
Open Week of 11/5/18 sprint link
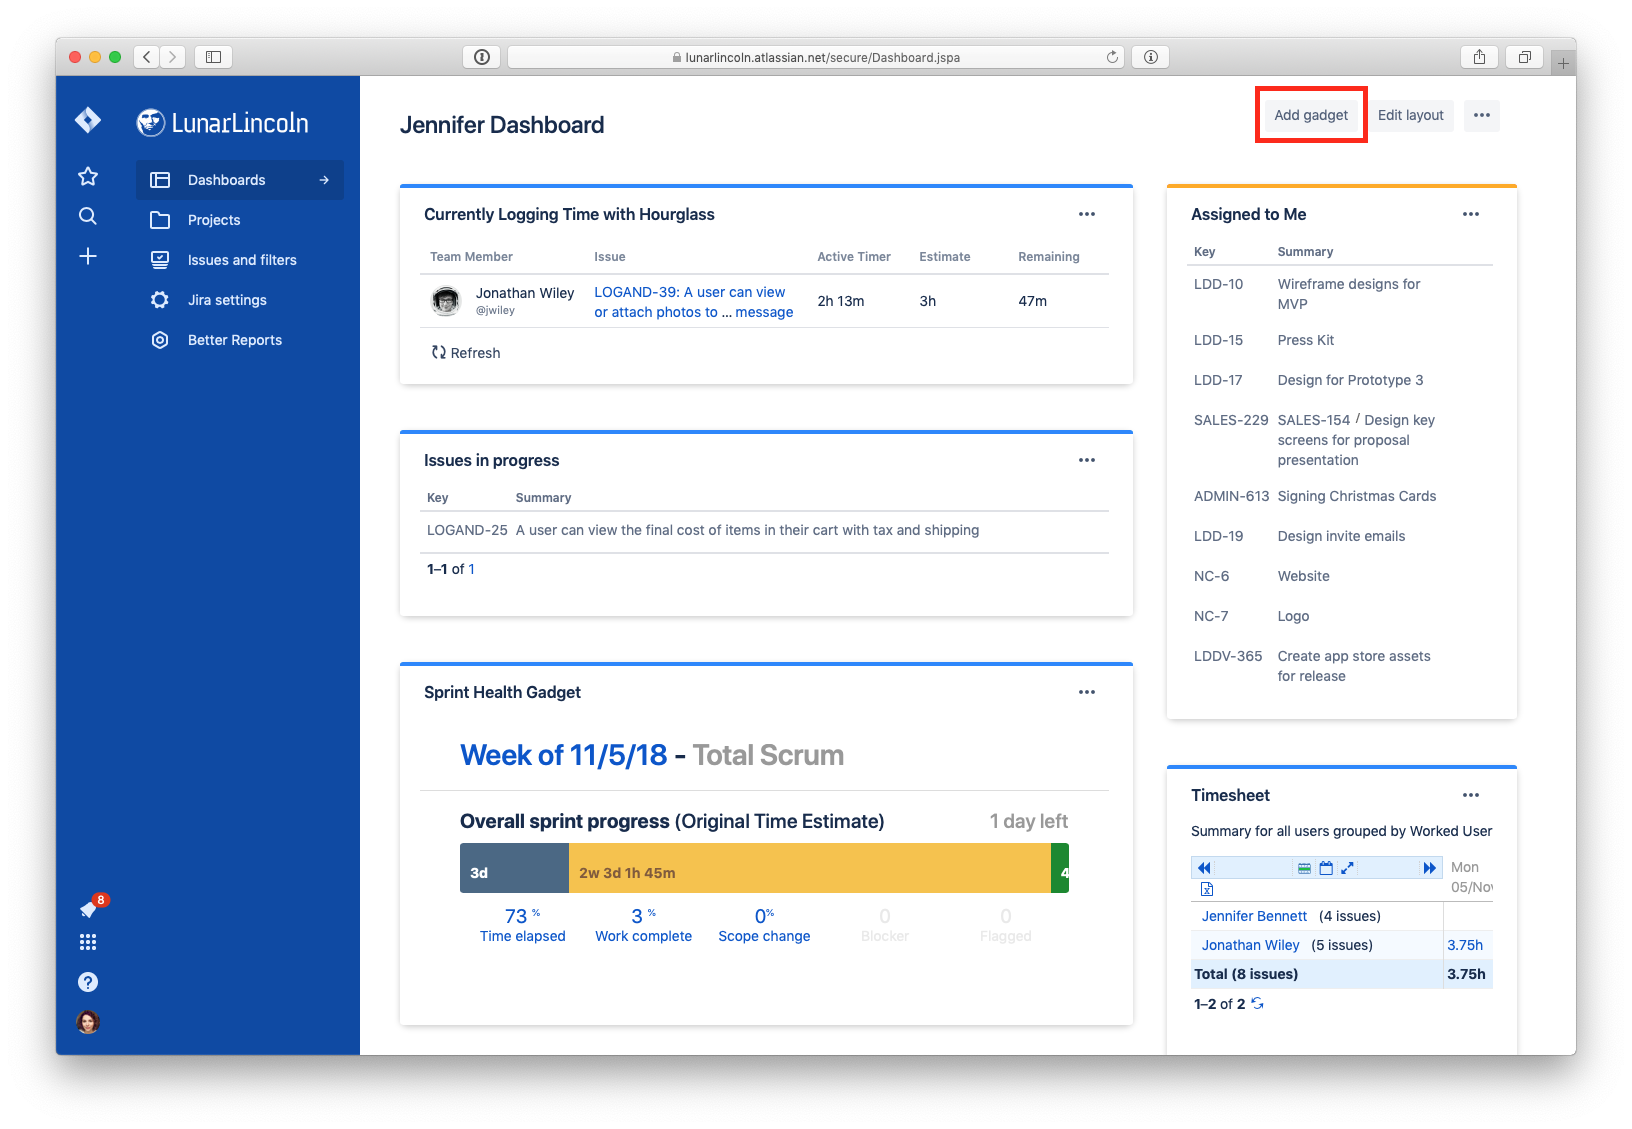(x=563, y=755)
